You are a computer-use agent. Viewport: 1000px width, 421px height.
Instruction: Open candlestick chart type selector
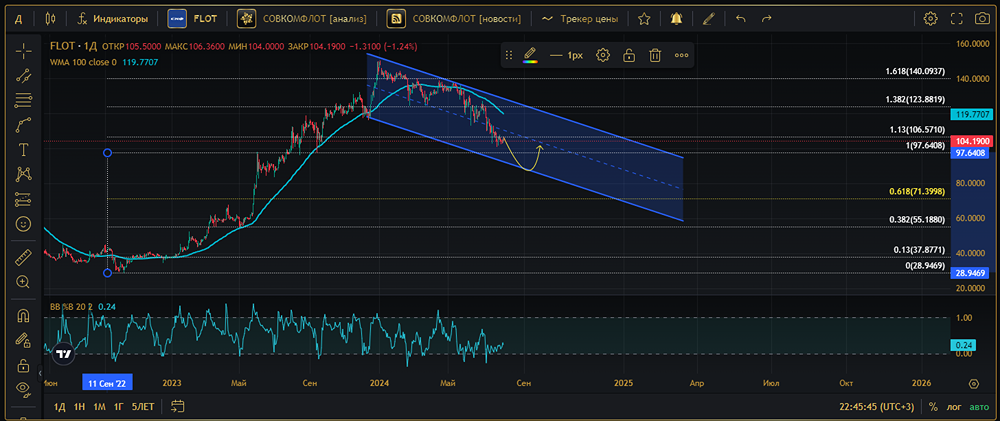(x=50, y=18)
